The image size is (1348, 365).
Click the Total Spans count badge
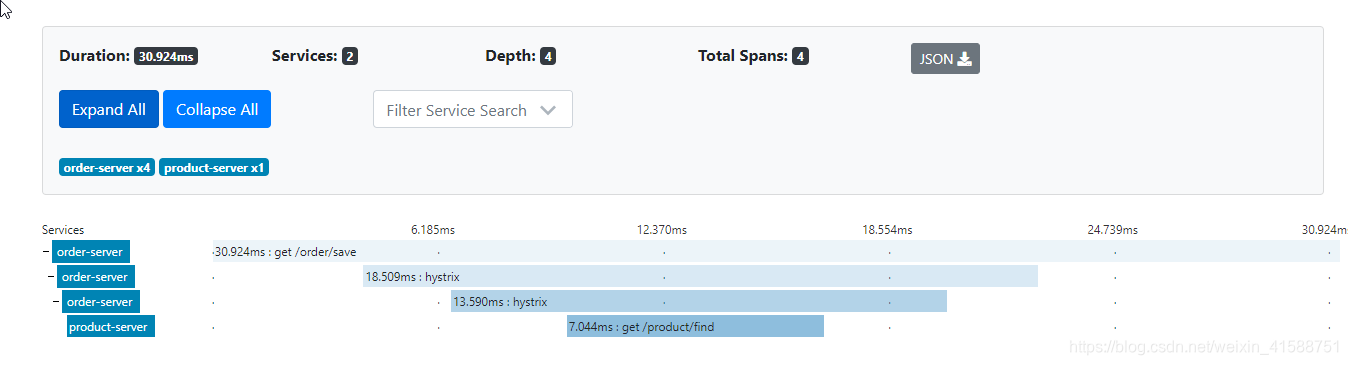click(x=800, y=57)
